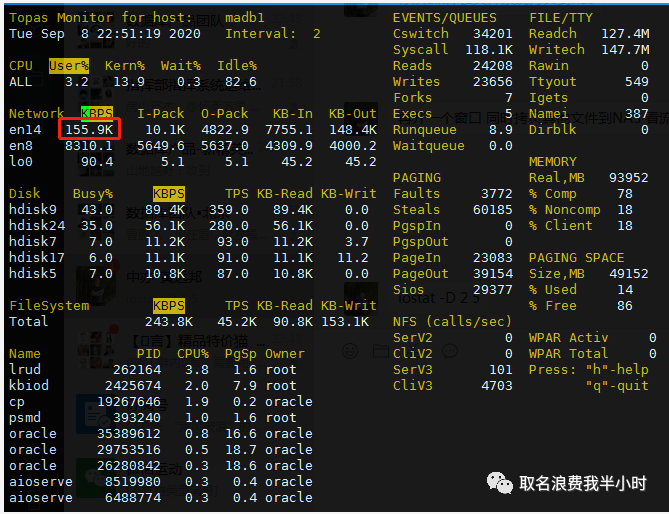669x514 pixels.
Task: Select the highlighted User% column header
Action: 69,66
